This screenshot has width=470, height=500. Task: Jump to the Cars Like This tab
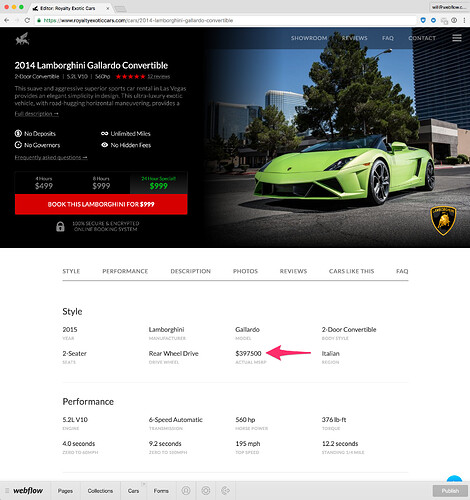351,271
